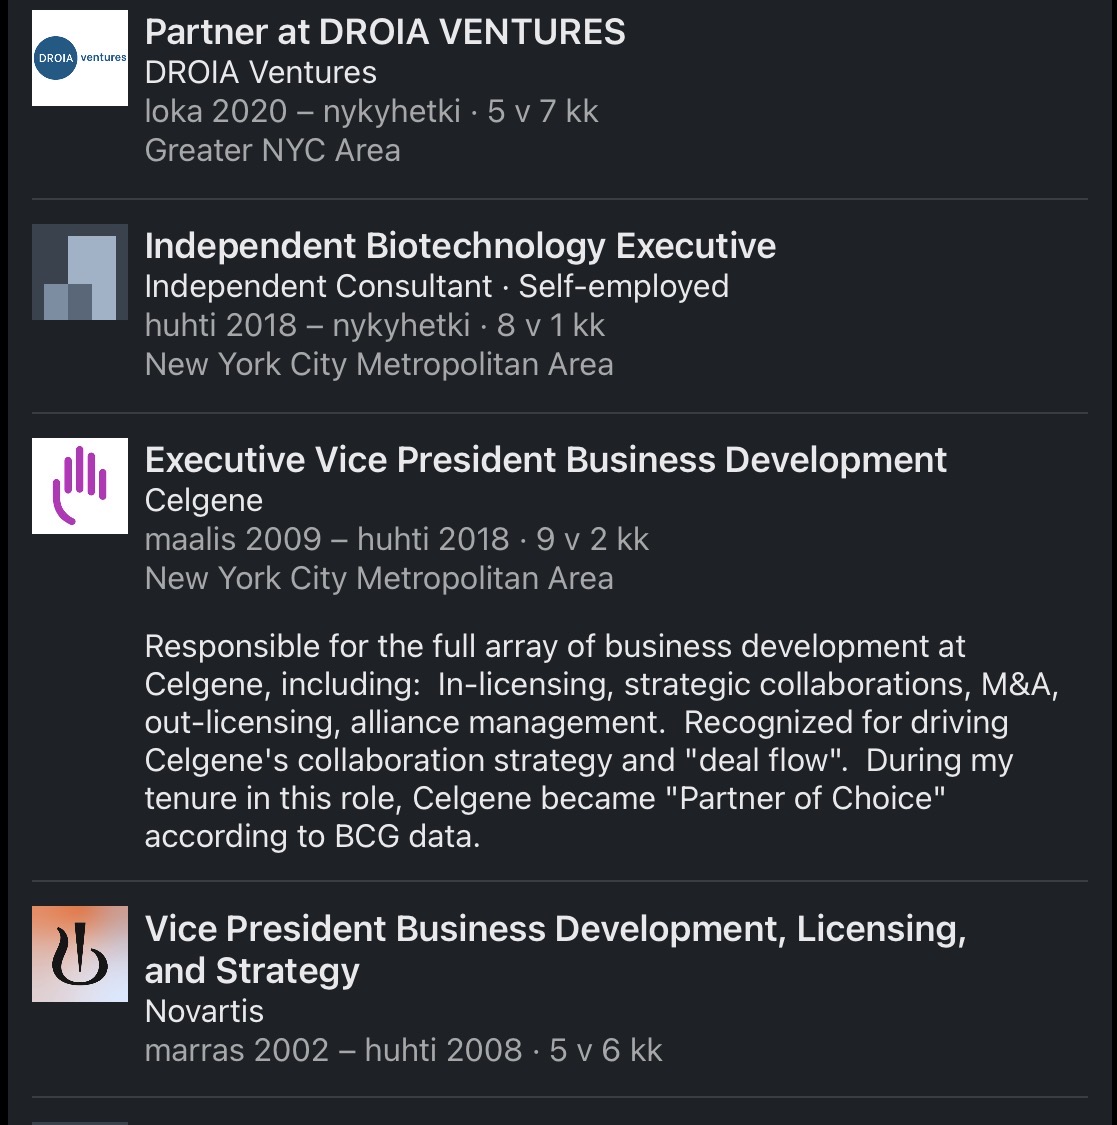
Task: Tap the Celgene company name
Action: click(204, 500)
